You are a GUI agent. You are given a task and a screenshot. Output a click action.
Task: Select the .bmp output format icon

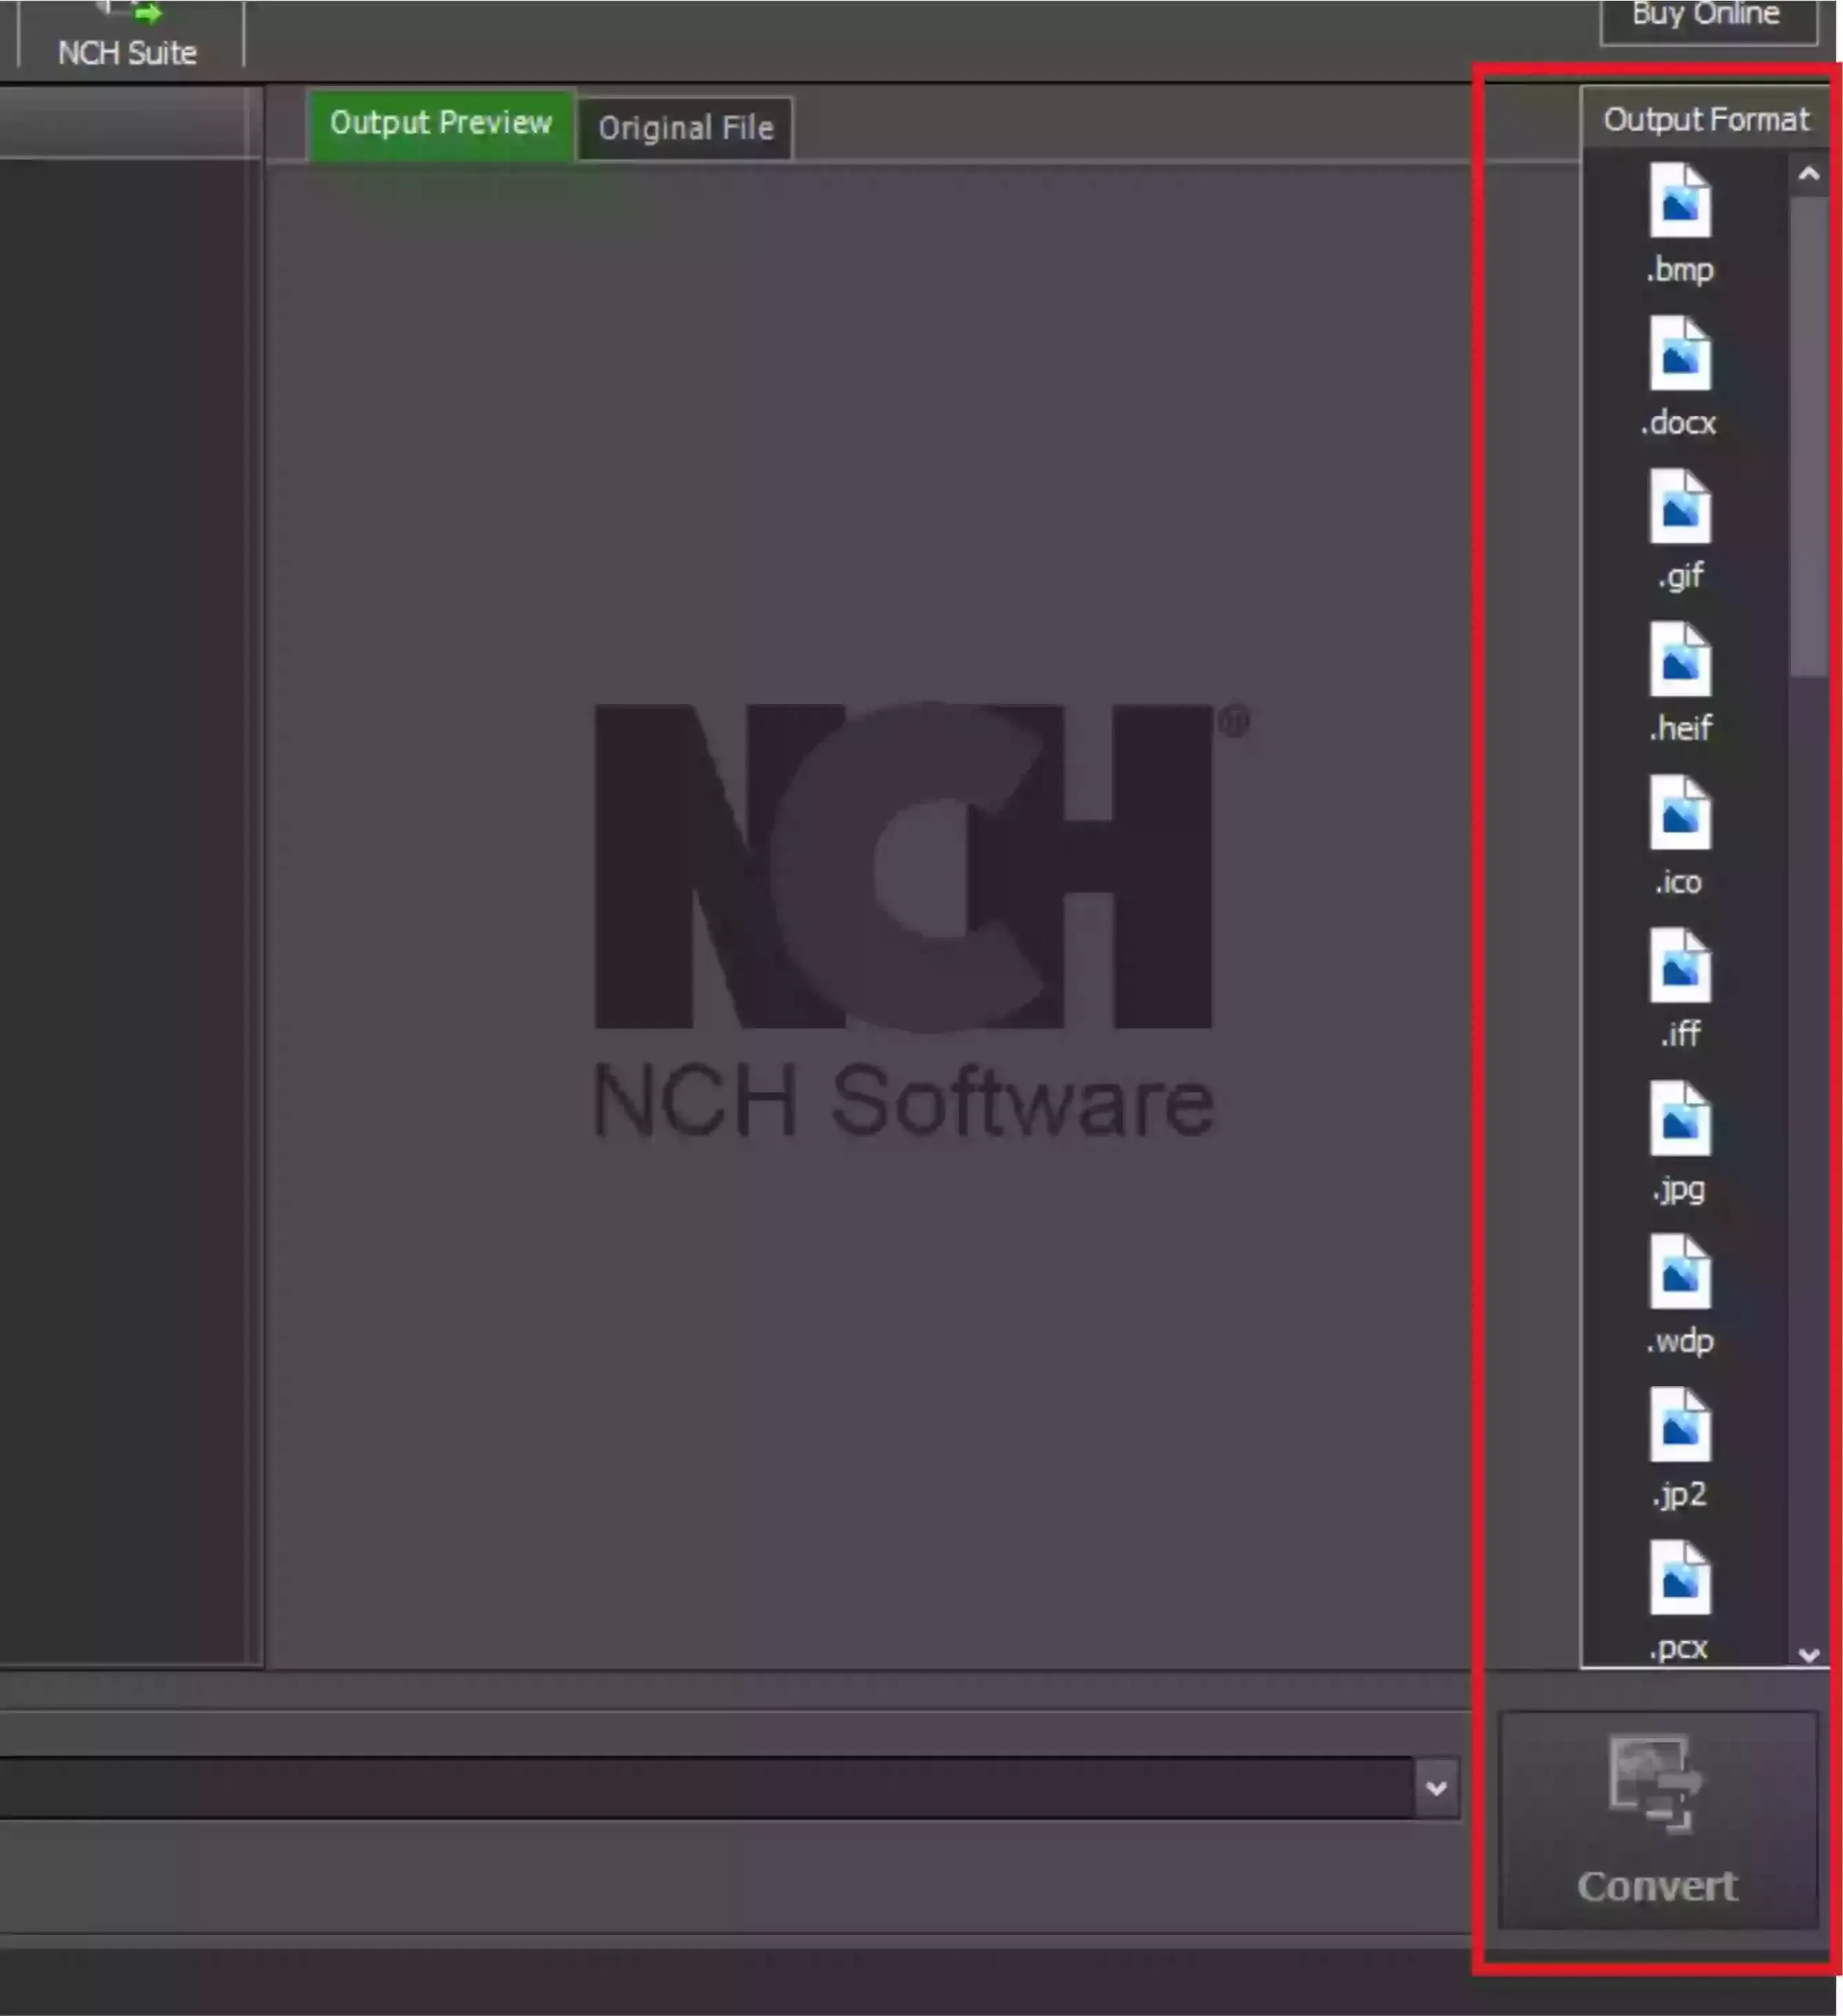tap(1680, 201)
